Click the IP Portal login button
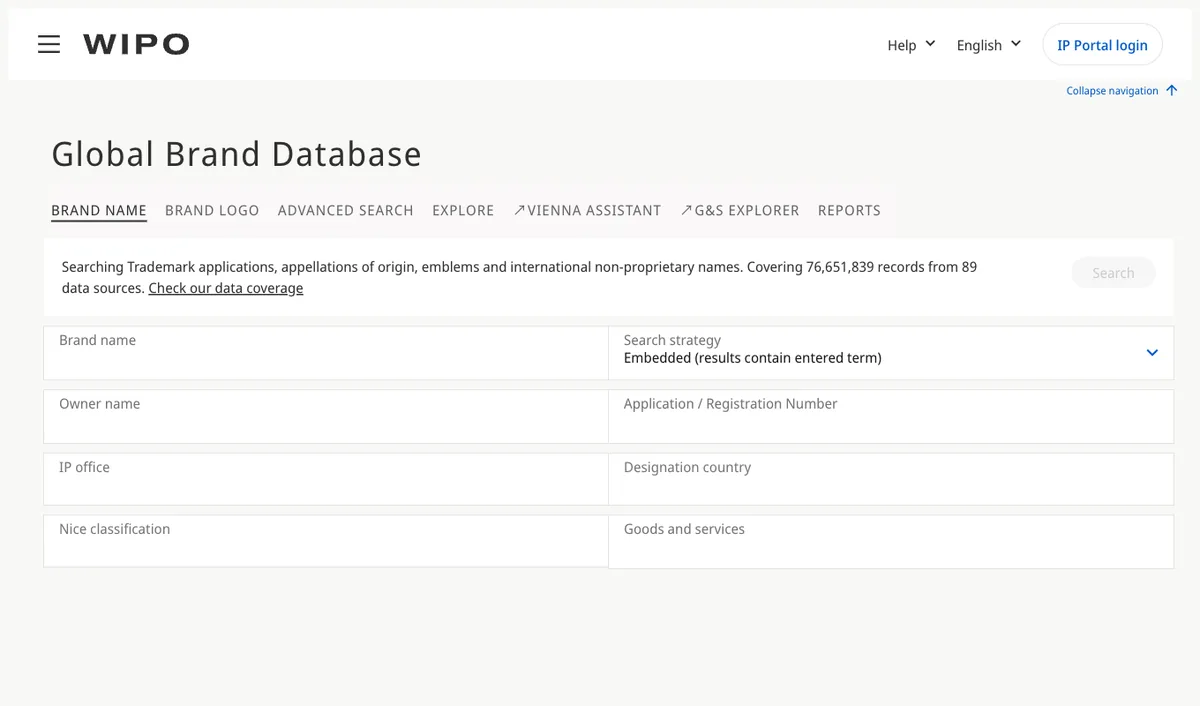Image resolution: width=1200 pixels, height=706 pixels. 1102,45
